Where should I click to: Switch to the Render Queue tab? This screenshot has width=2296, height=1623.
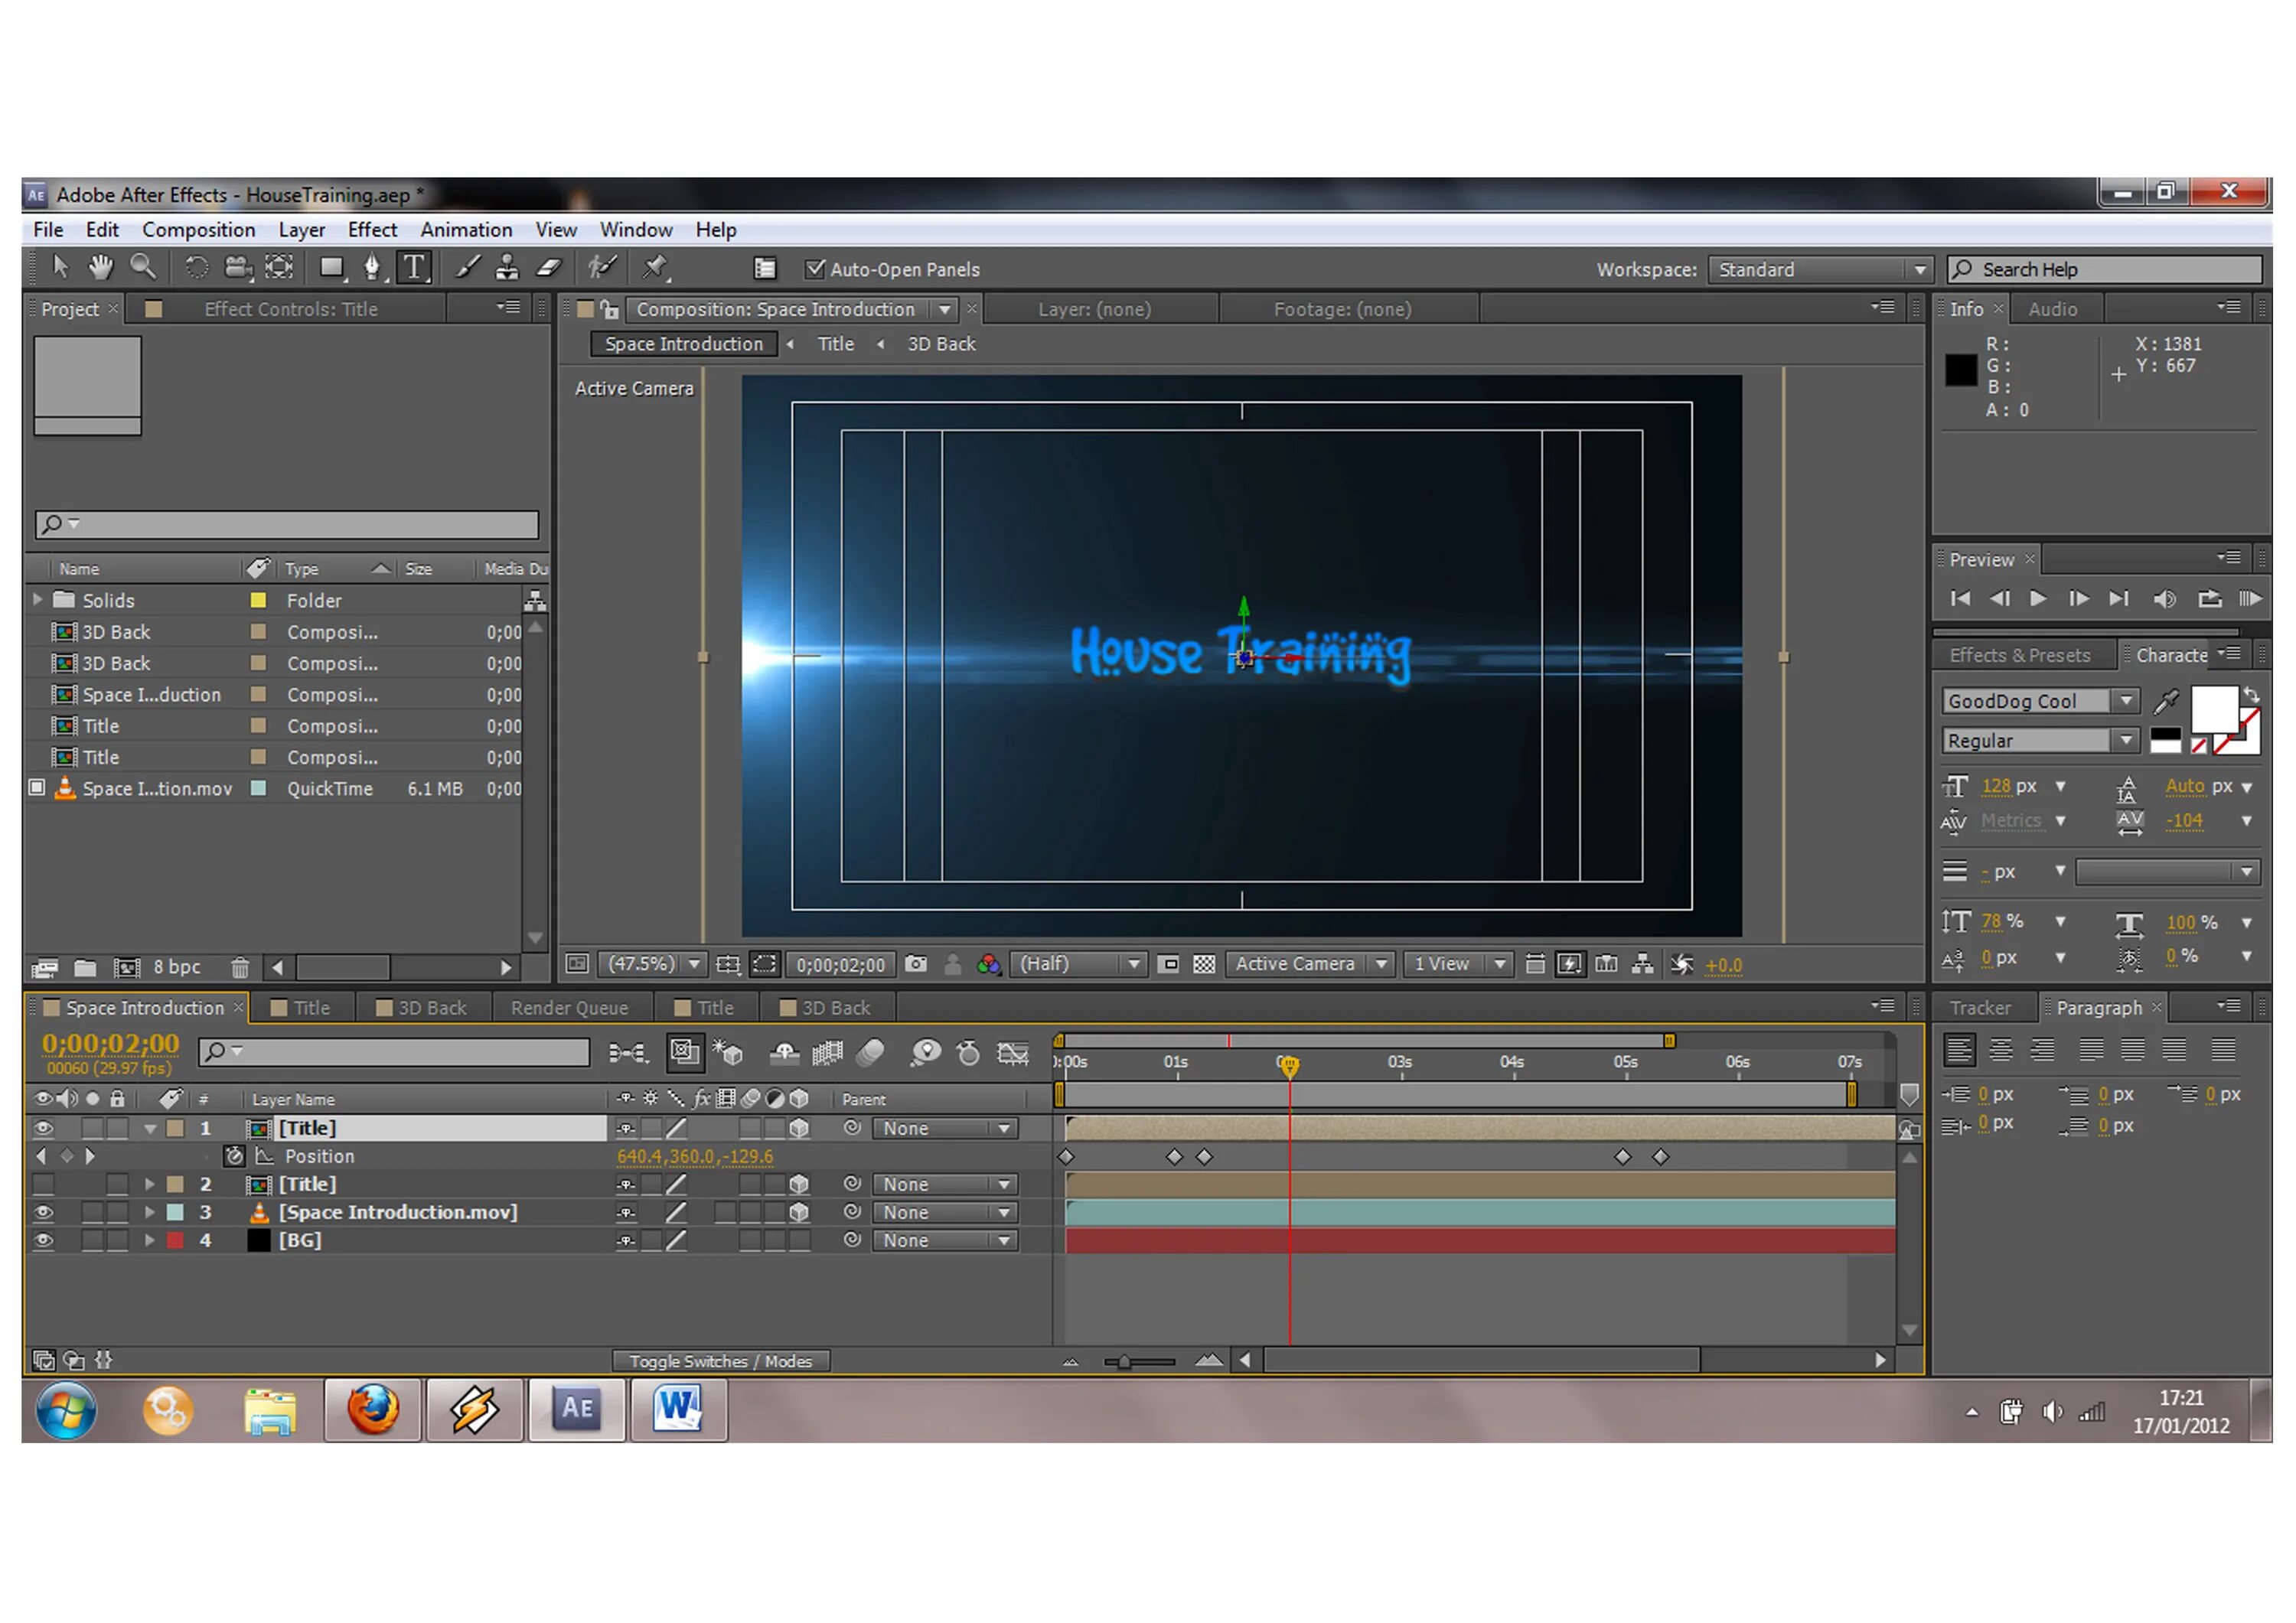[x=569, y=1008]
